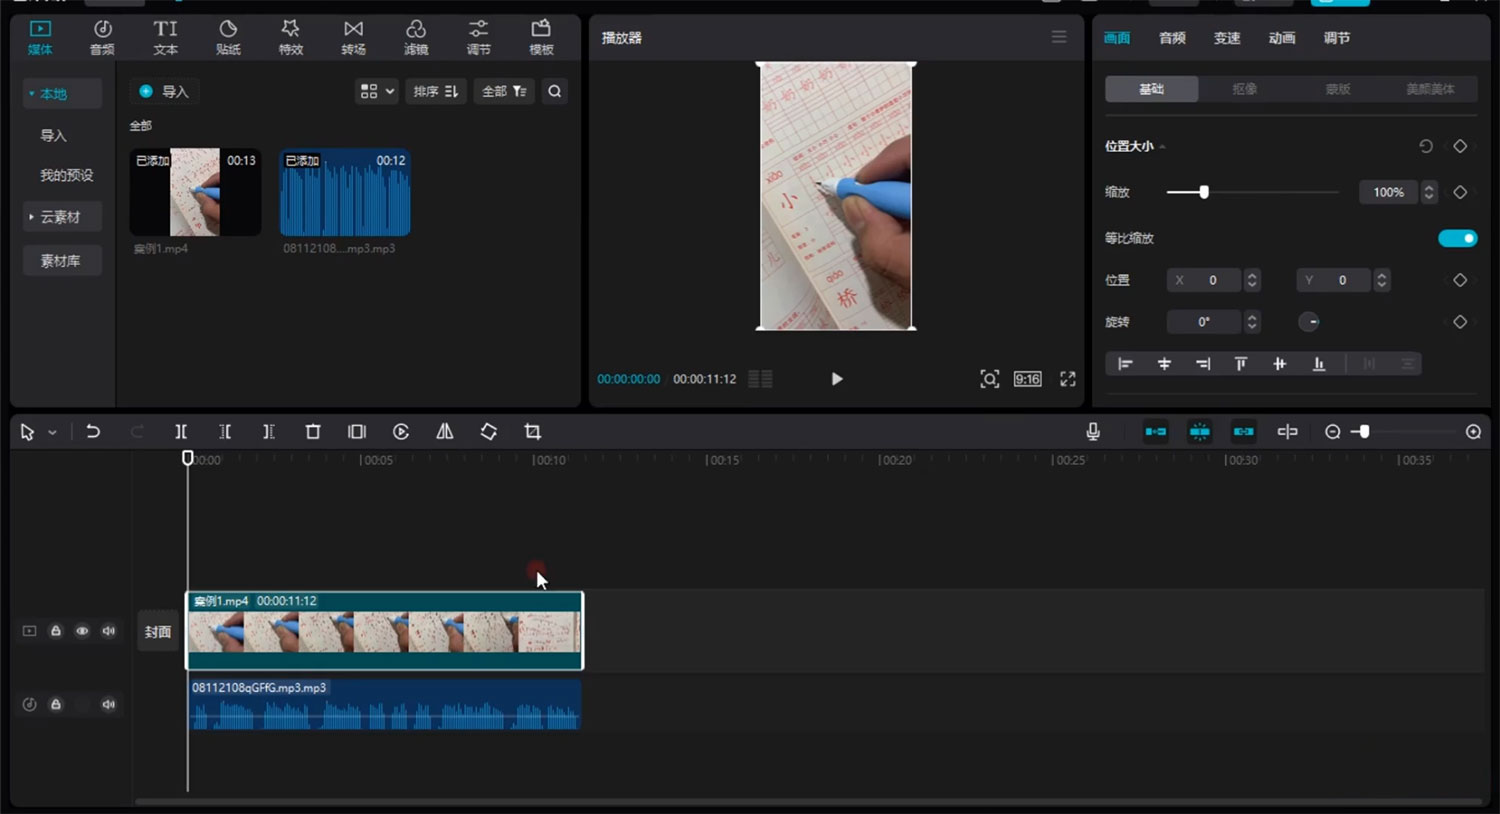Switch to the 音频 tab in properties
Screen dimensions: 1500x814
(x=1172, y=38)
